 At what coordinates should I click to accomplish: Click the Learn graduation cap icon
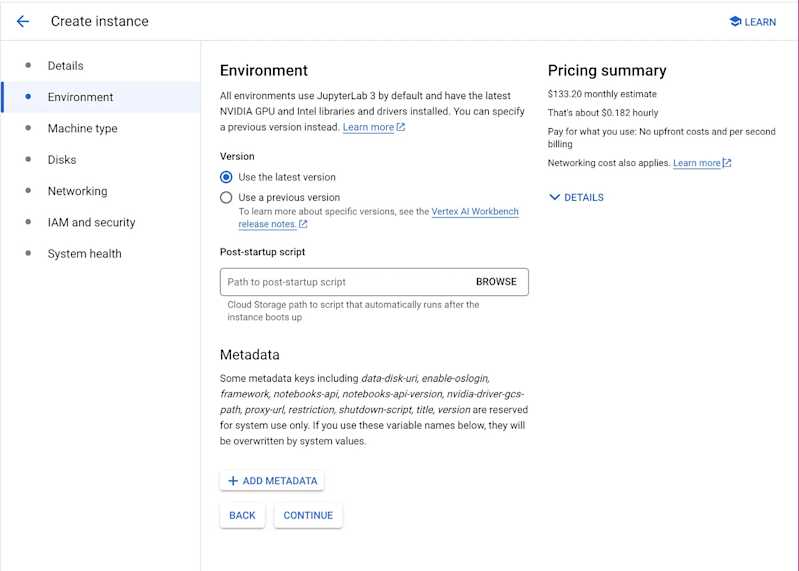(x=735, y=21)
